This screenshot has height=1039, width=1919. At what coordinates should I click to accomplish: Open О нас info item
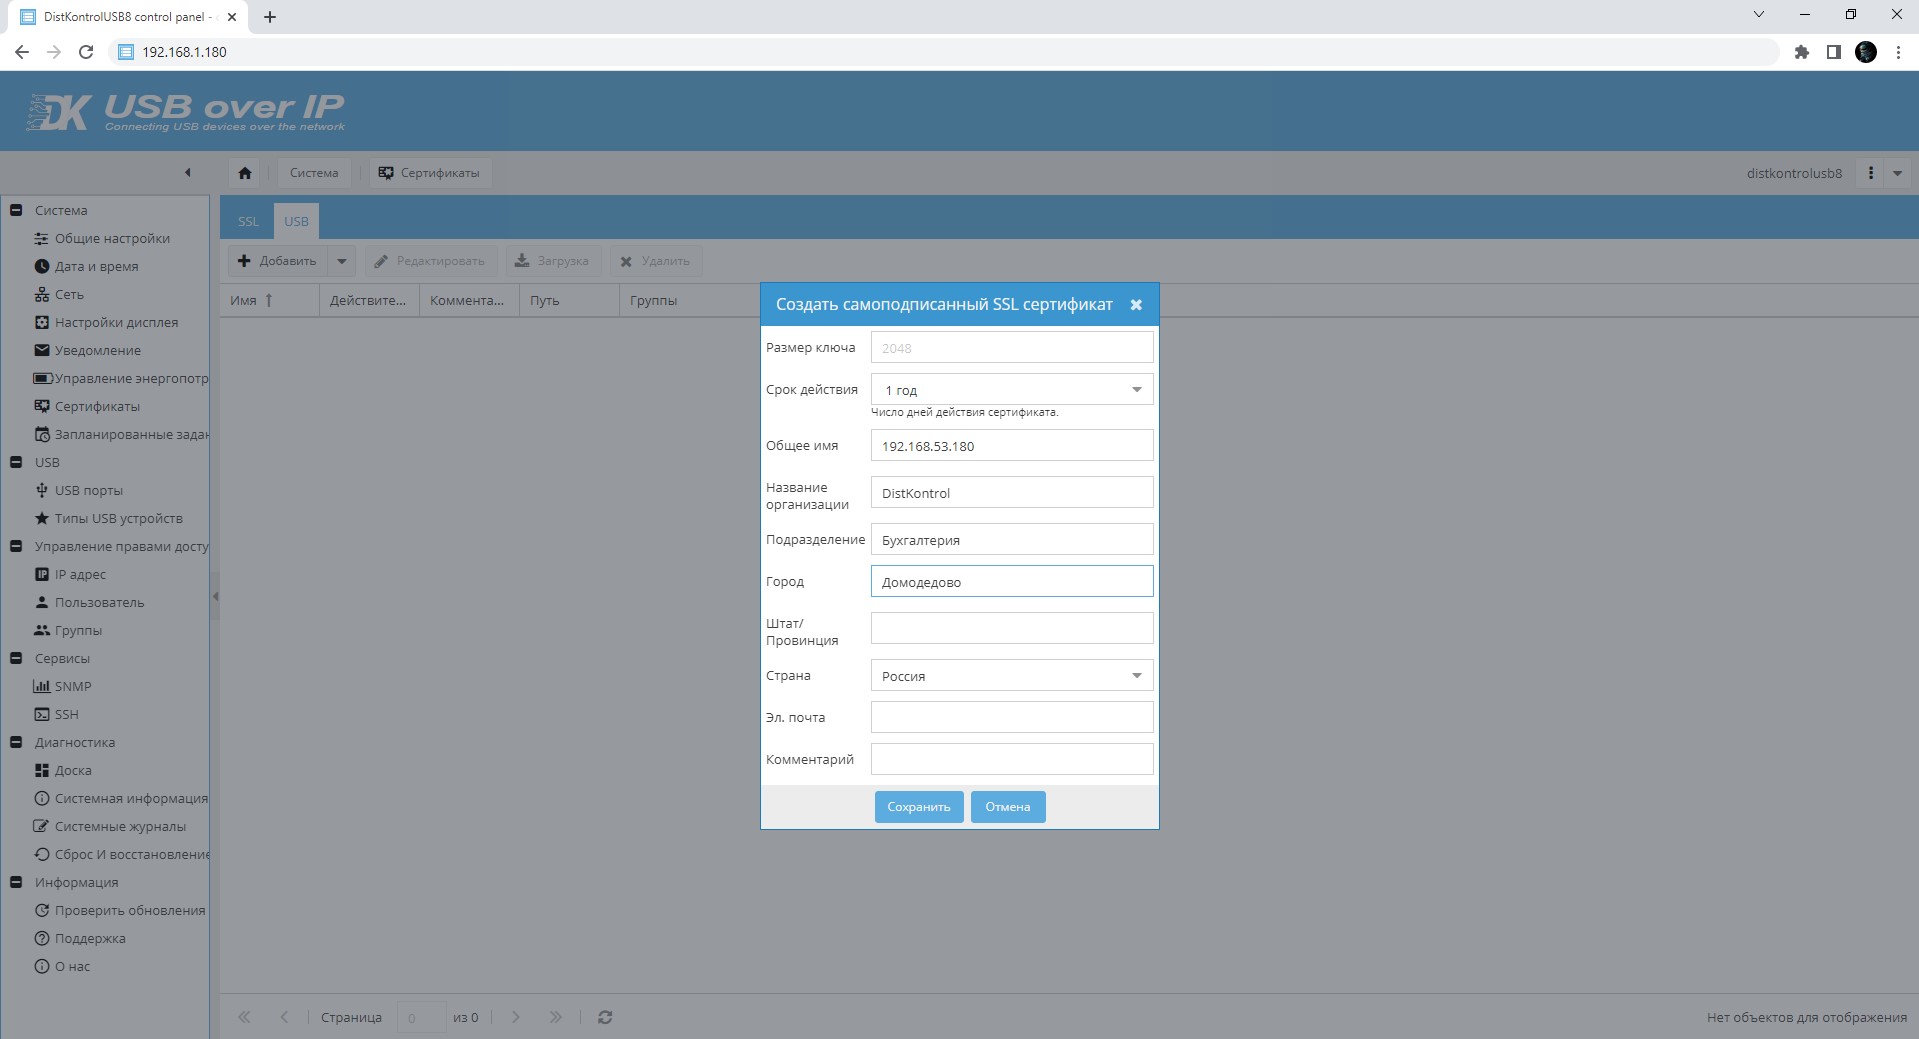click(x=72, y=966)
